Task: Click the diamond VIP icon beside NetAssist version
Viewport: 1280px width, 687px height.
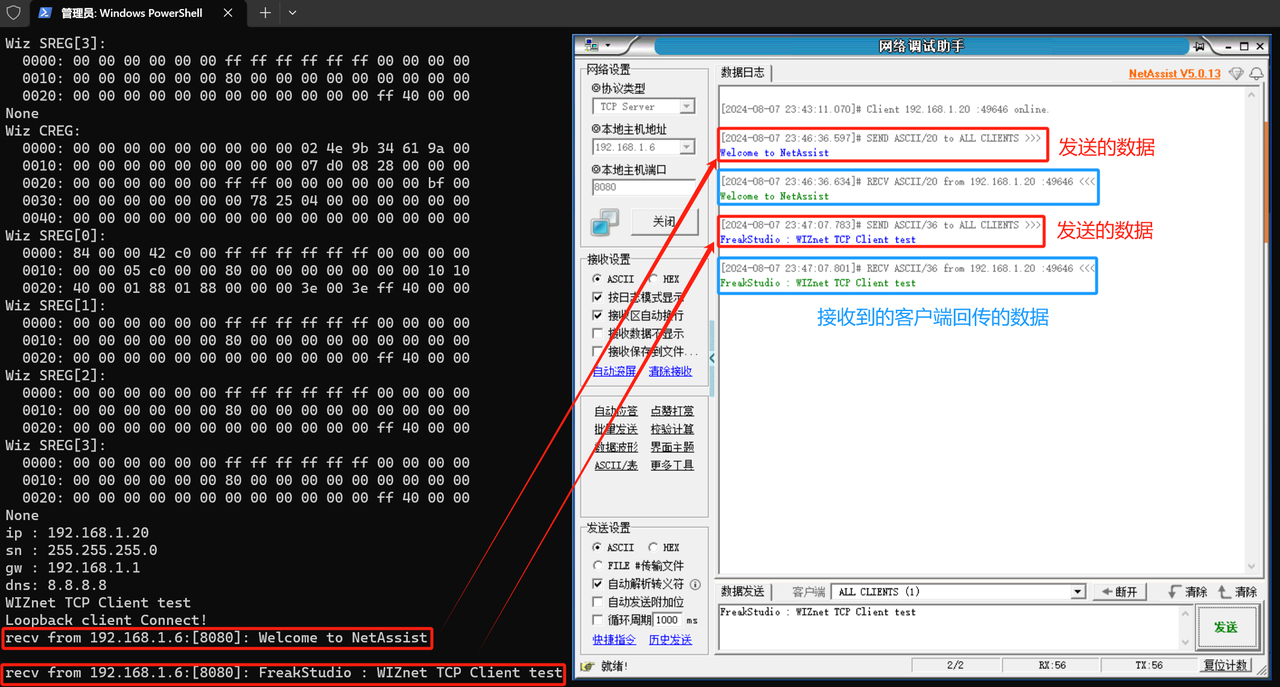Action: coord(1236,74)
